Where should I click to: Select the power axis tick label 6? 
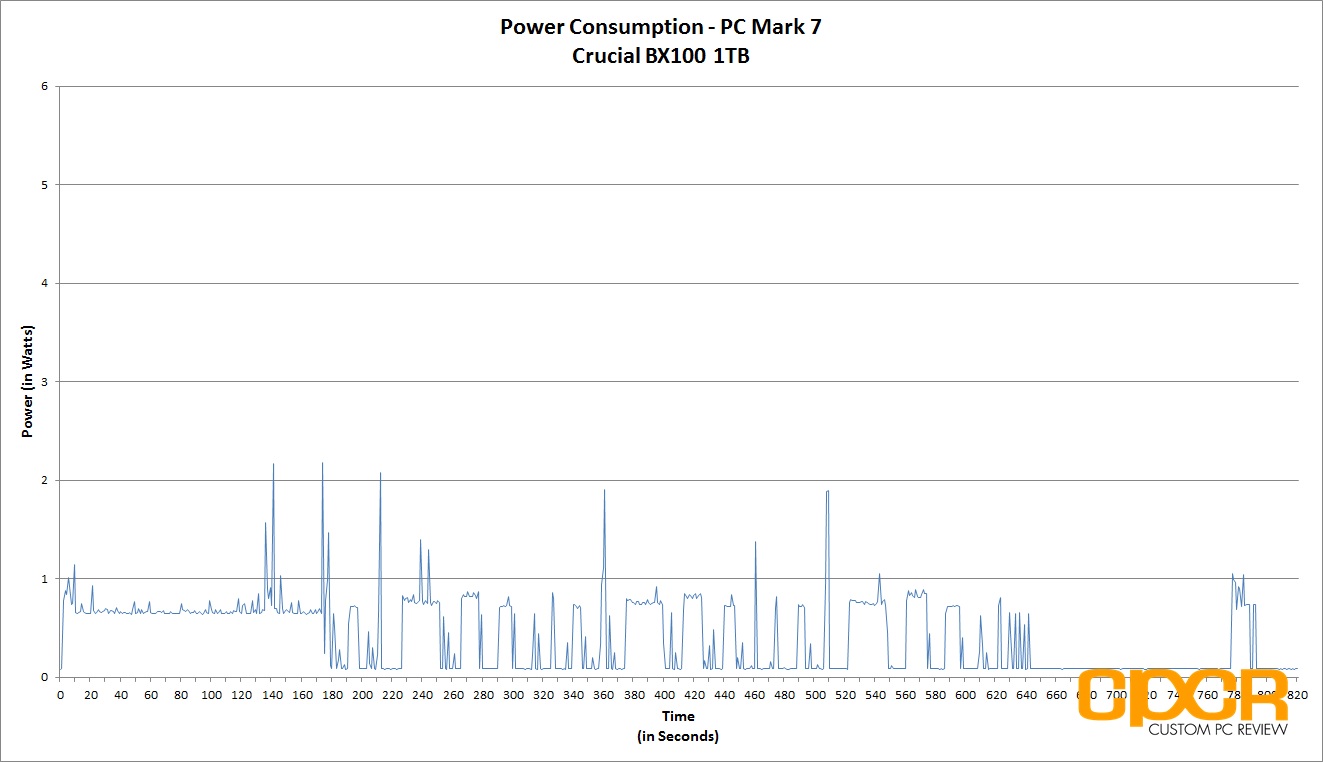[44, 86]
